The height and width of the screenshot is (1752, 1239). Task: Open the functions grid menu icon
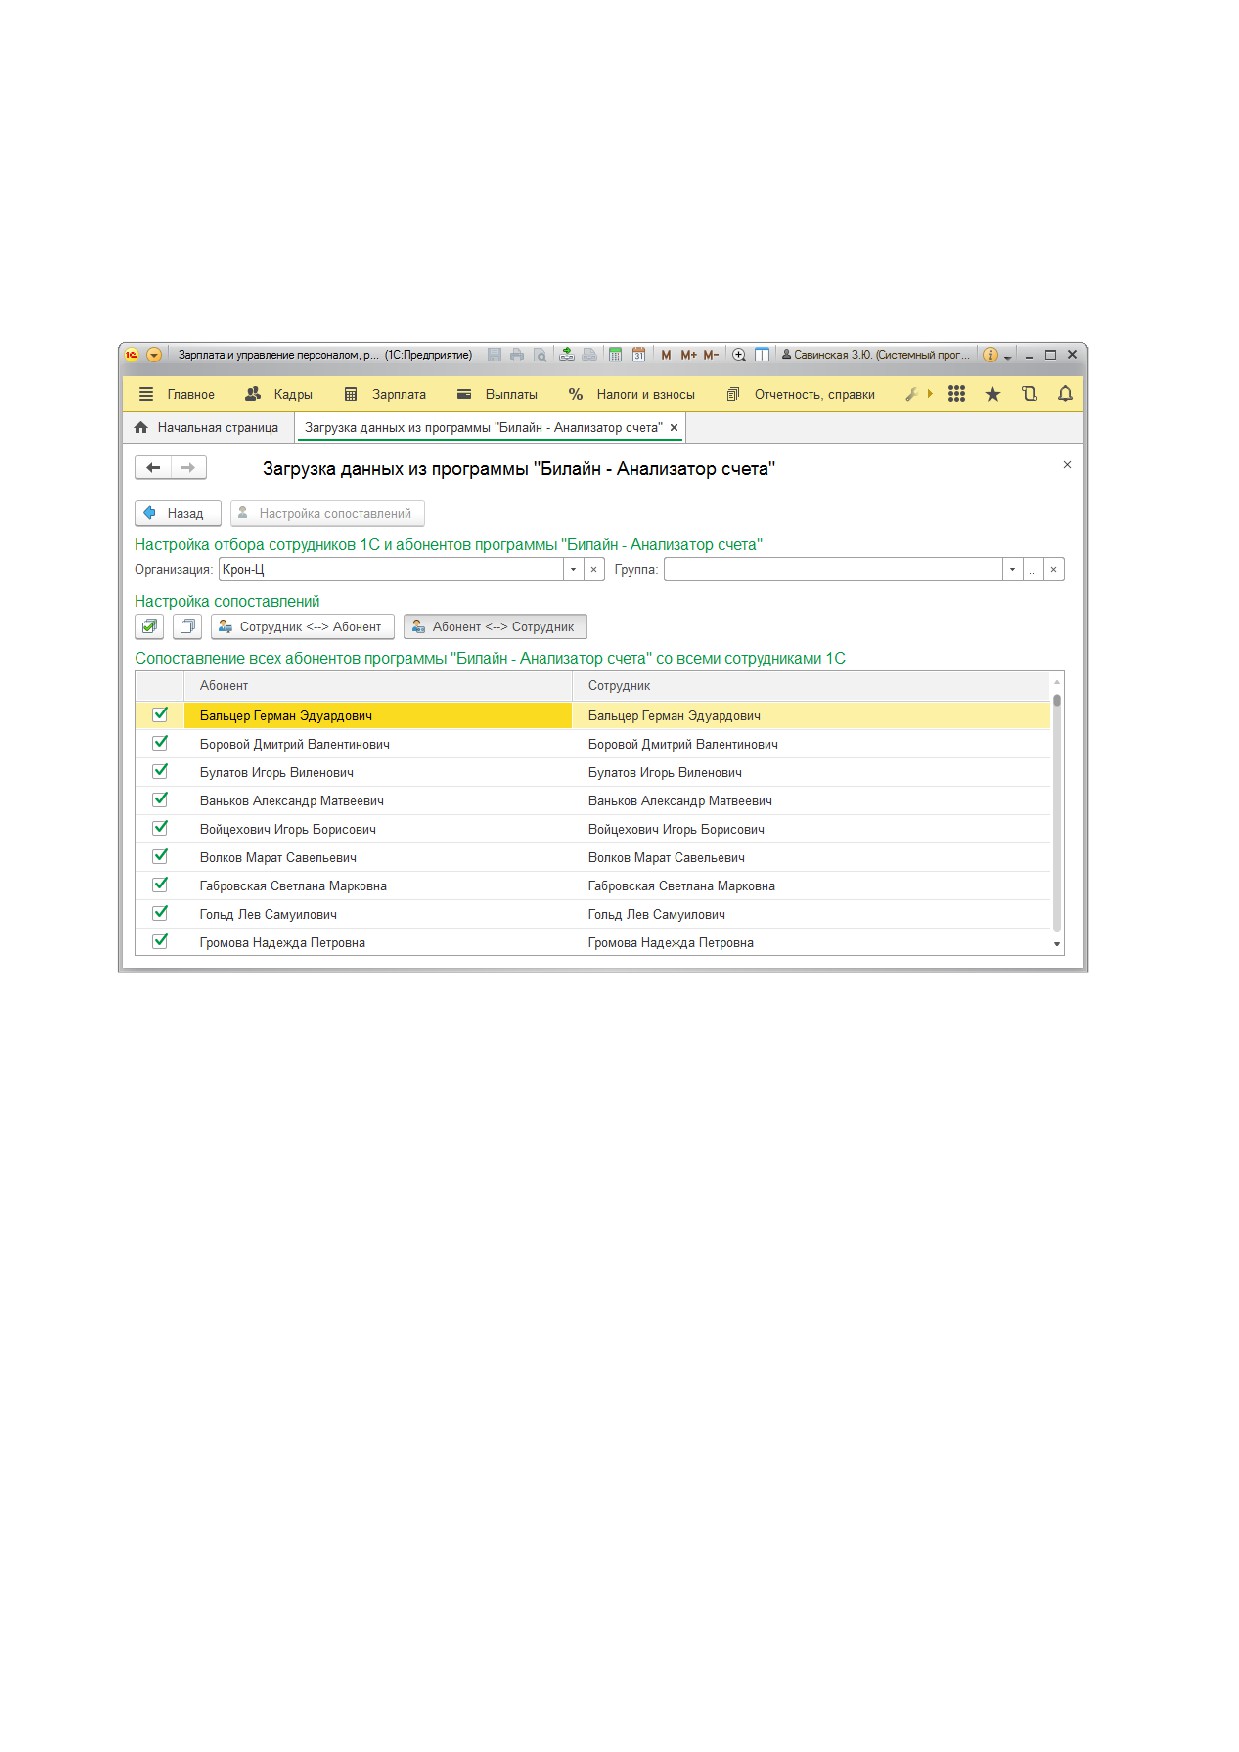pyautogui.click(x=957, y=394)
